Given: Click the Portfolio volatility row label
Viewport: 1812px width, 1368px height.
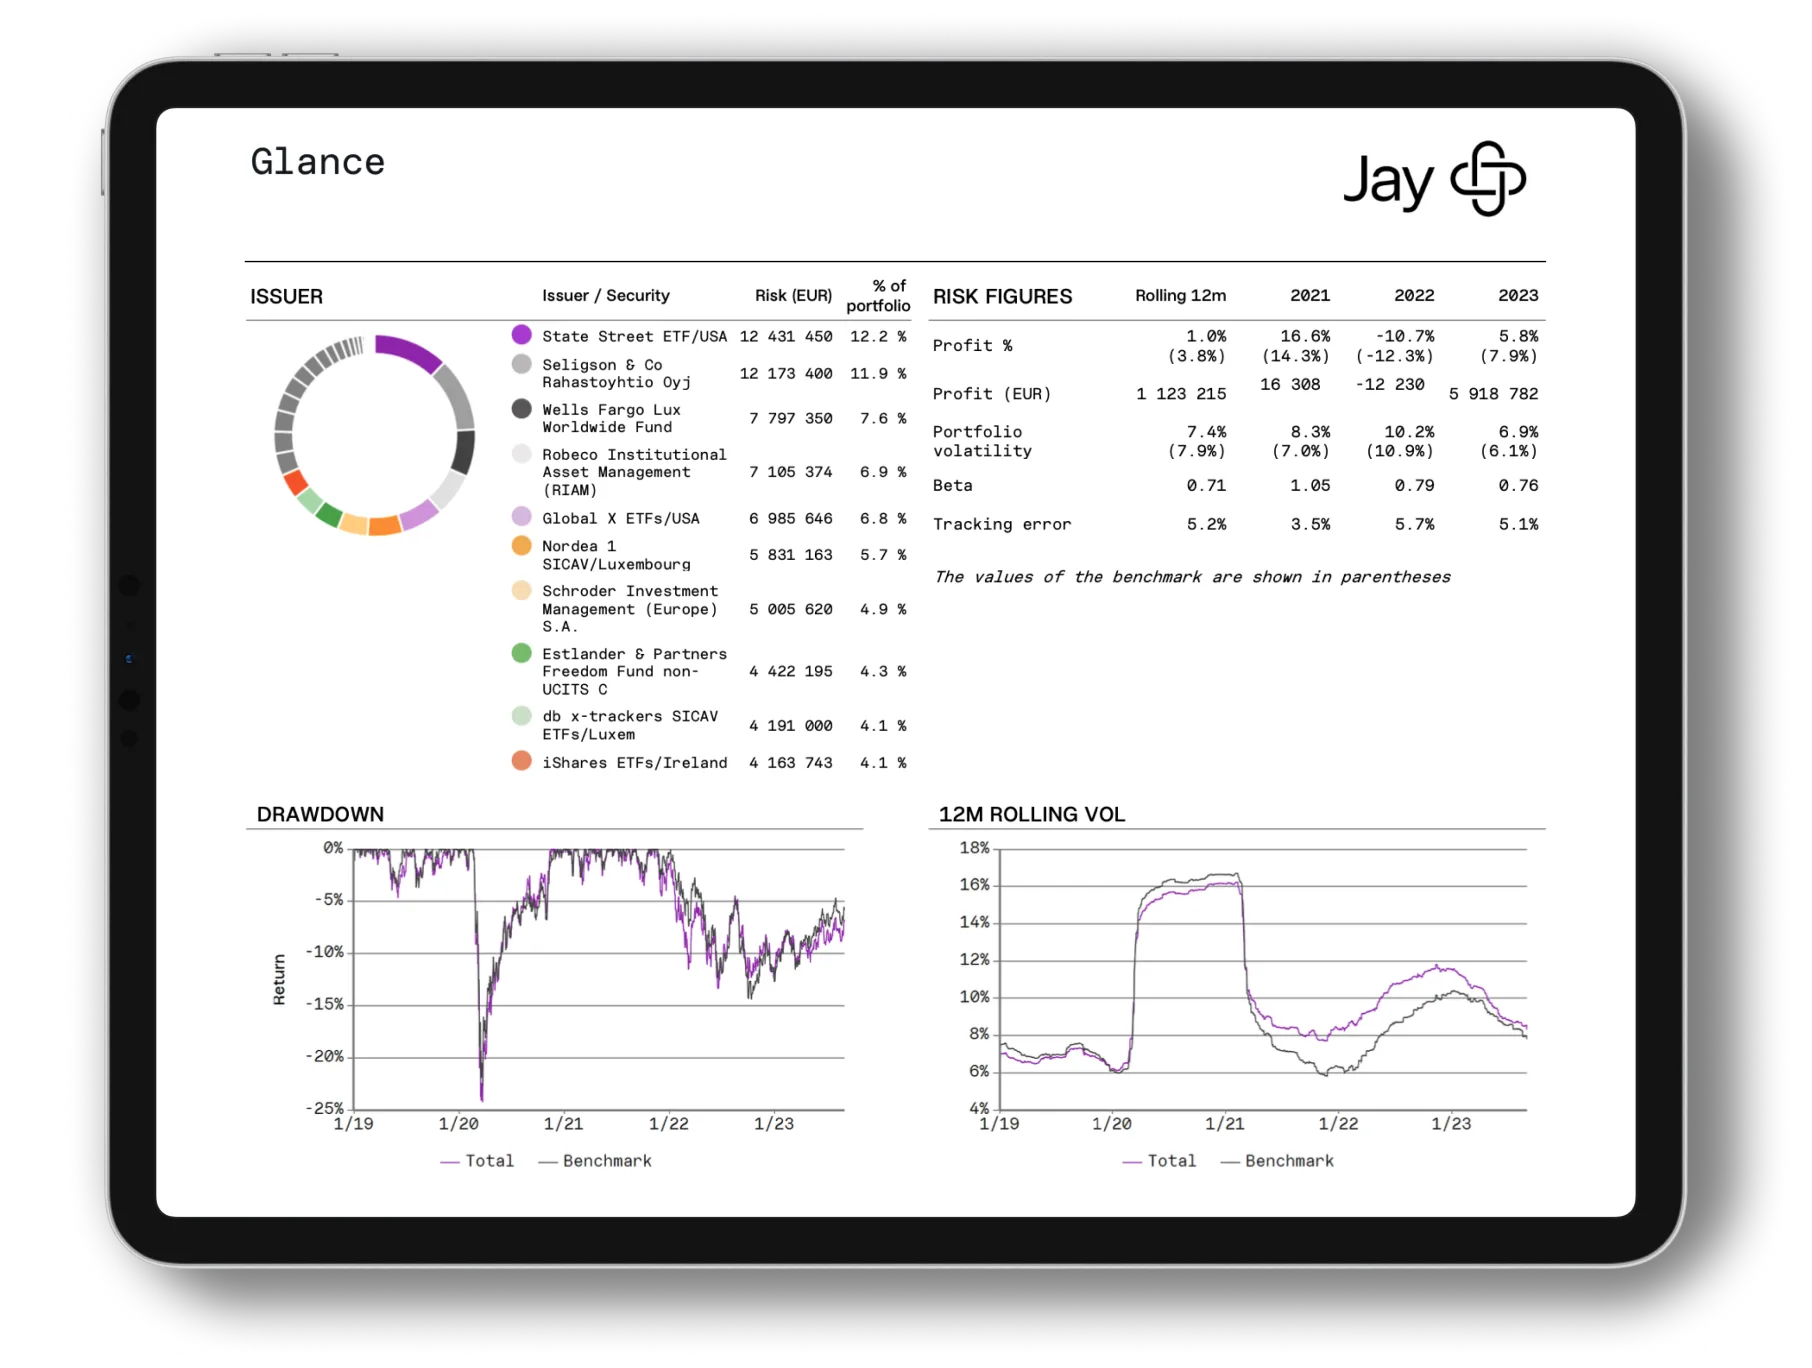Looking at the screenshot, I should point(982,441).
